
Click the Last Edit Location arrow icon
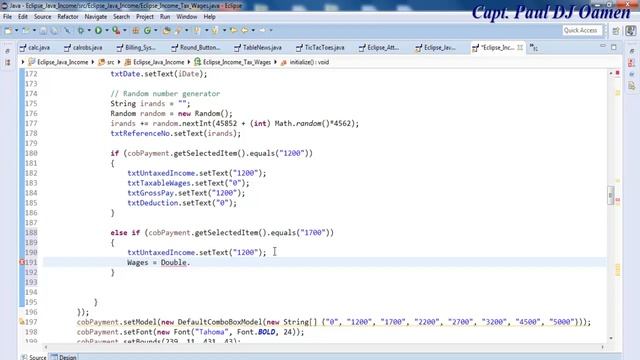click(234, 30)
